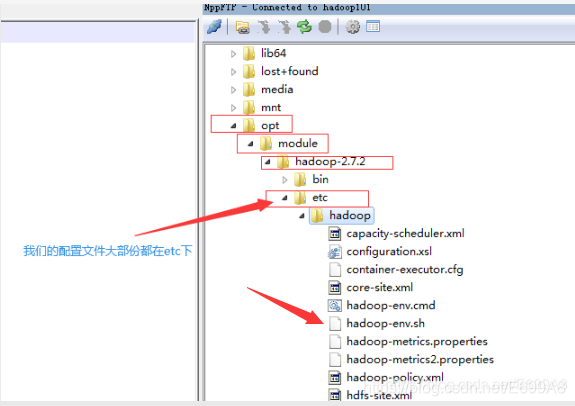Select the bin tree label
This screenshot has height=406, width=575.
coord(320,179)
